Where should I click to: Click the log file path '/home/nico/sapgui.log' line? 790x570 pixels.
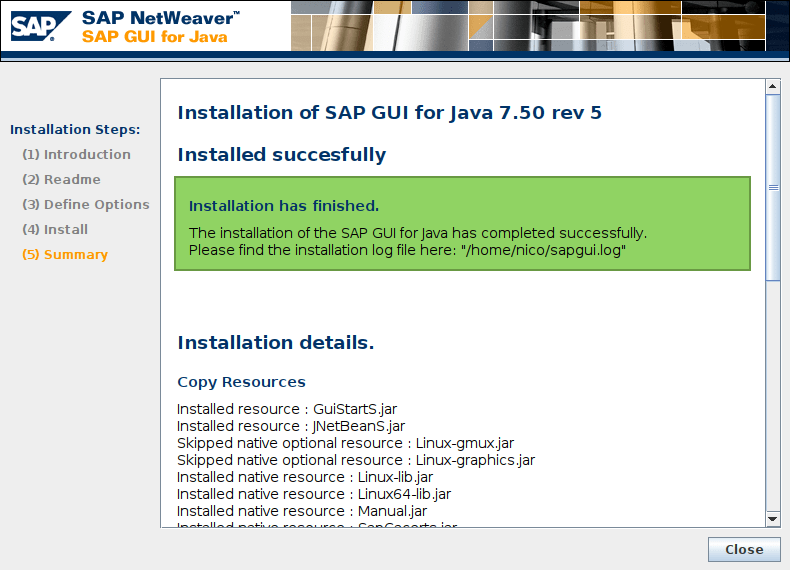(x=407, y=250)
